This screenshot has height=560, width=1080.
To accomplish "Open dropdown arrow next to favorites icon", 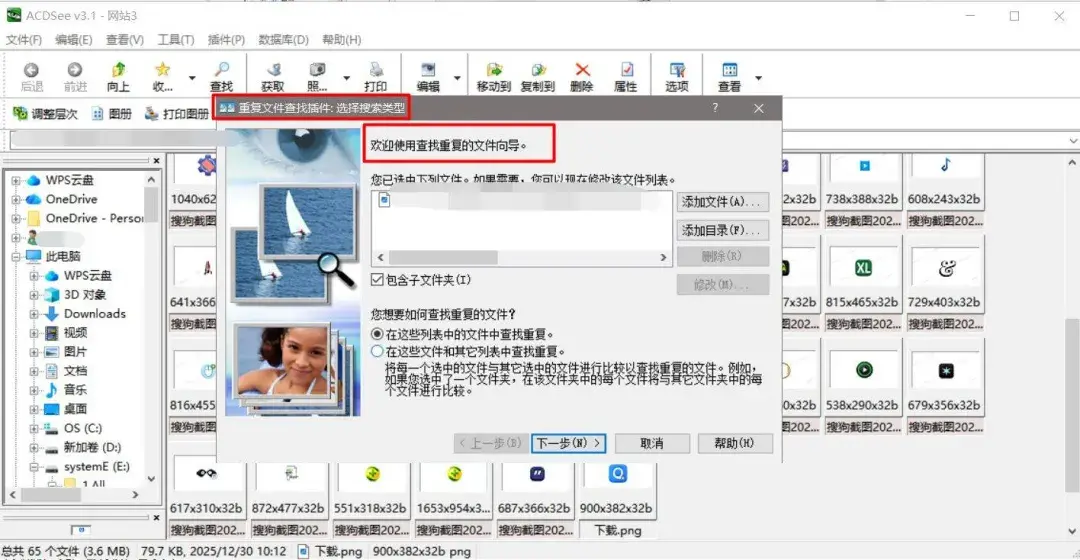I will tap(192, 78).
